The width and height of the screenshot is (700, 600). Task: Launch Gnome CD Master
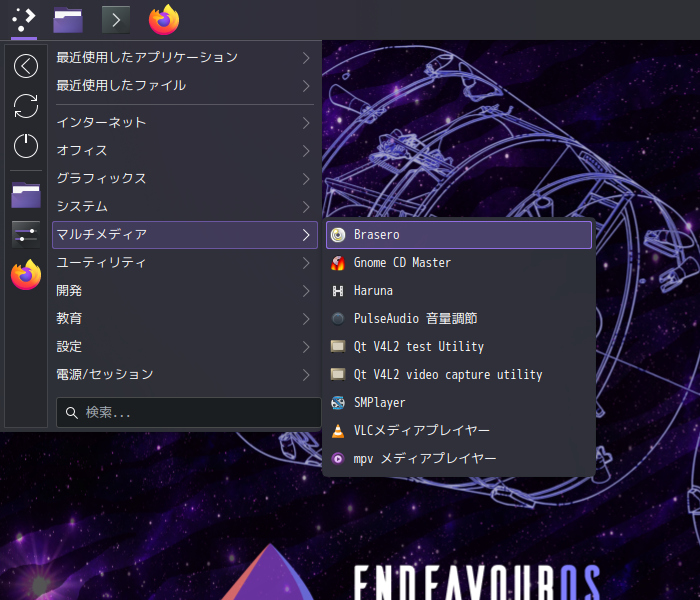[459, 263]
